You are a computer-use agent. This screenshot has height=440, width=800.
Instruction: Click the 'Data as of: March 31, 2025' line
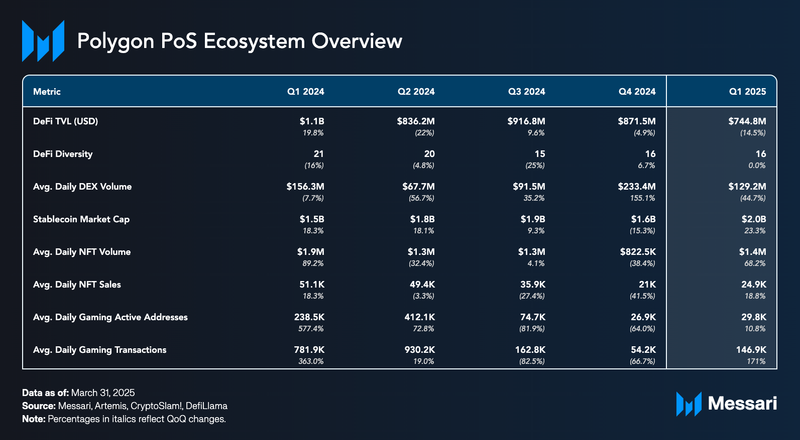[x=78, y=393]
